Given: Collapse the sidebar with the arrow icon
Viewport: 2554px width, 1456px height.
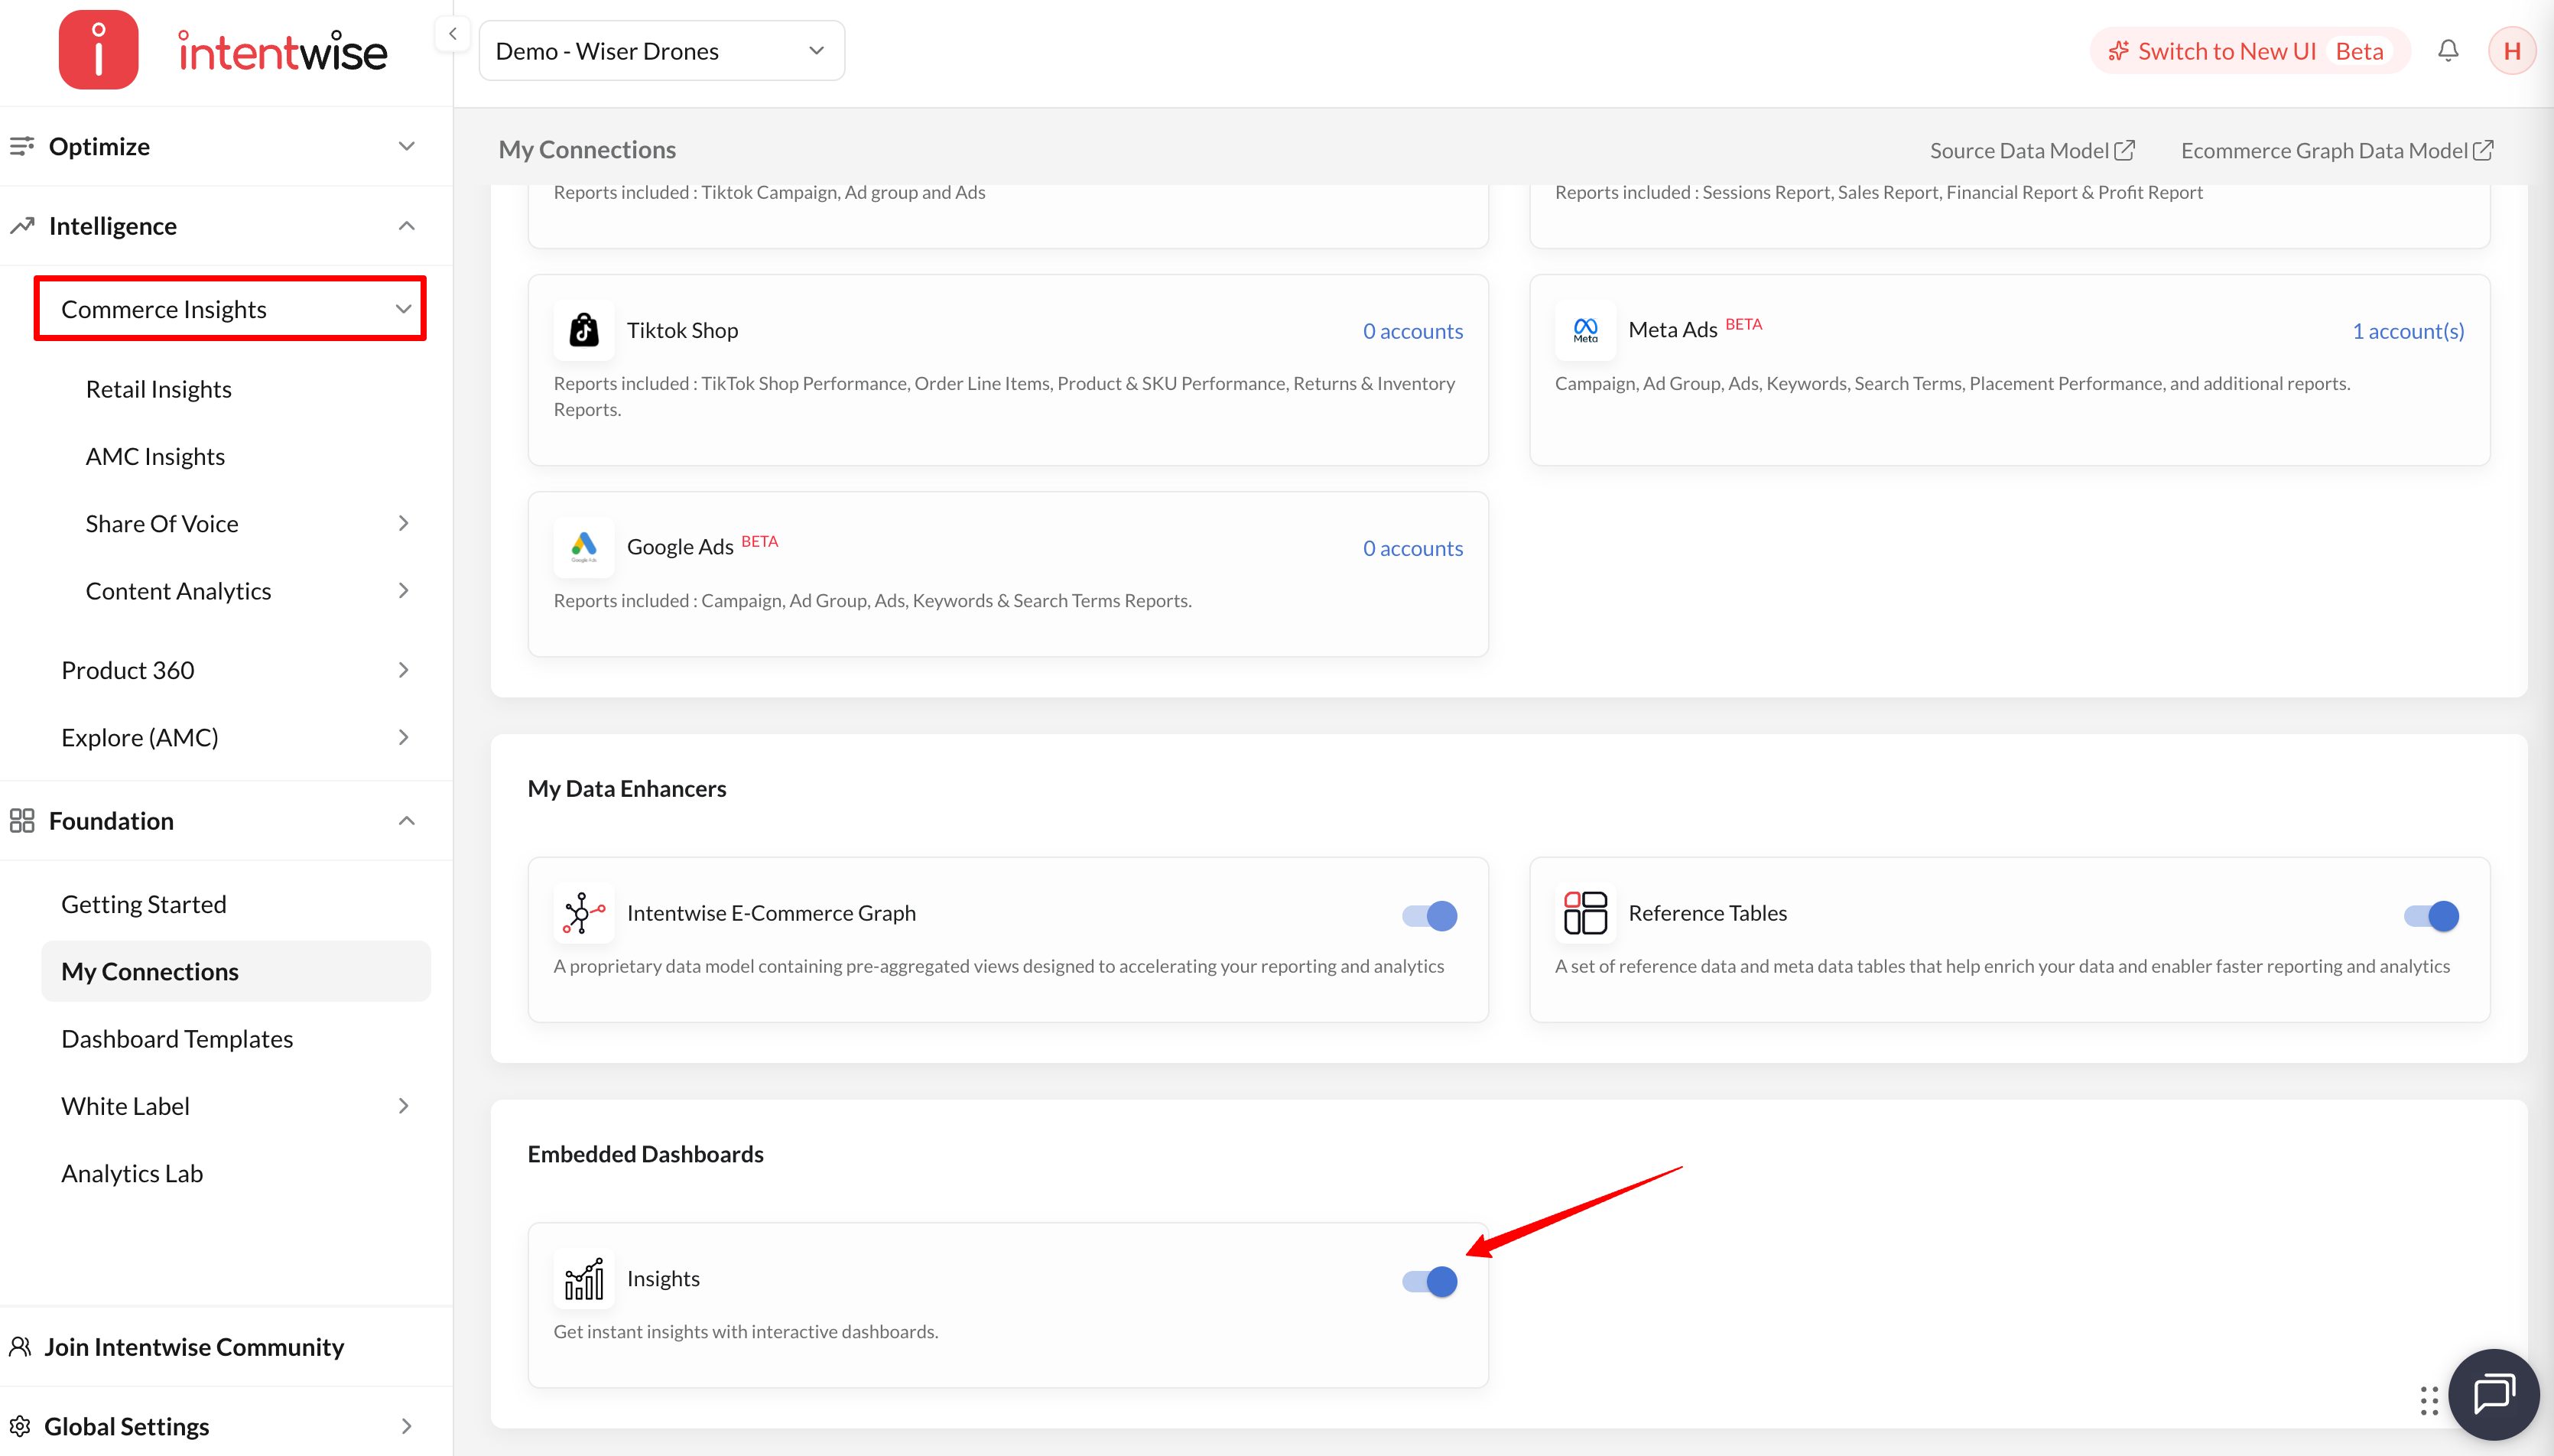Looking at the screenshot, I should point(452,34).
